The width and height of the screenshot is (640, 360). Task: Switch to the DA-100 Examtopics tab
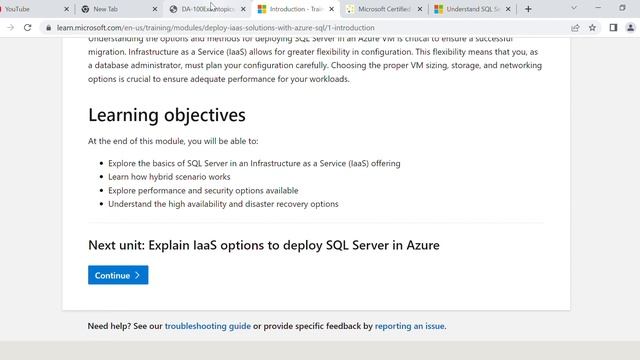(x=208, y=9)
